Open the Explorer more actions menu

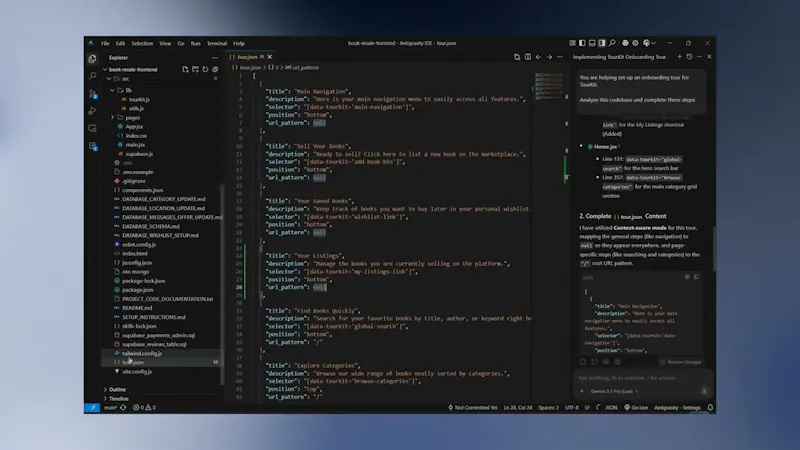215,58
